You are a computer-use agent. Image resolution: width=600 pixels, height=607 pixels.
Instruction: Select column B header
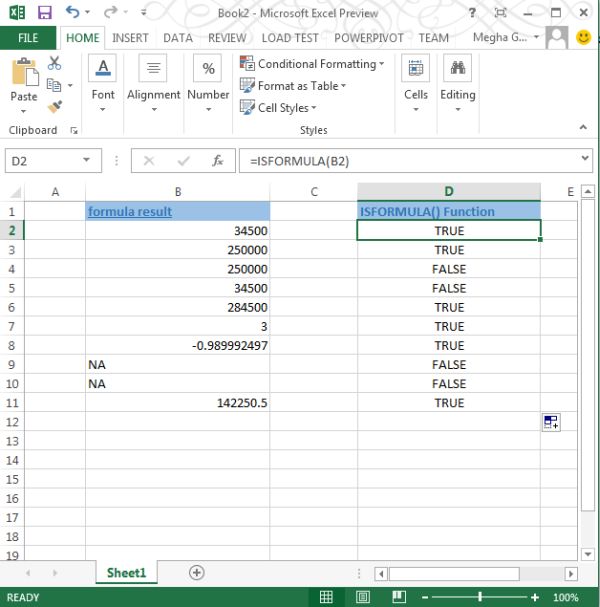[178, 192]
